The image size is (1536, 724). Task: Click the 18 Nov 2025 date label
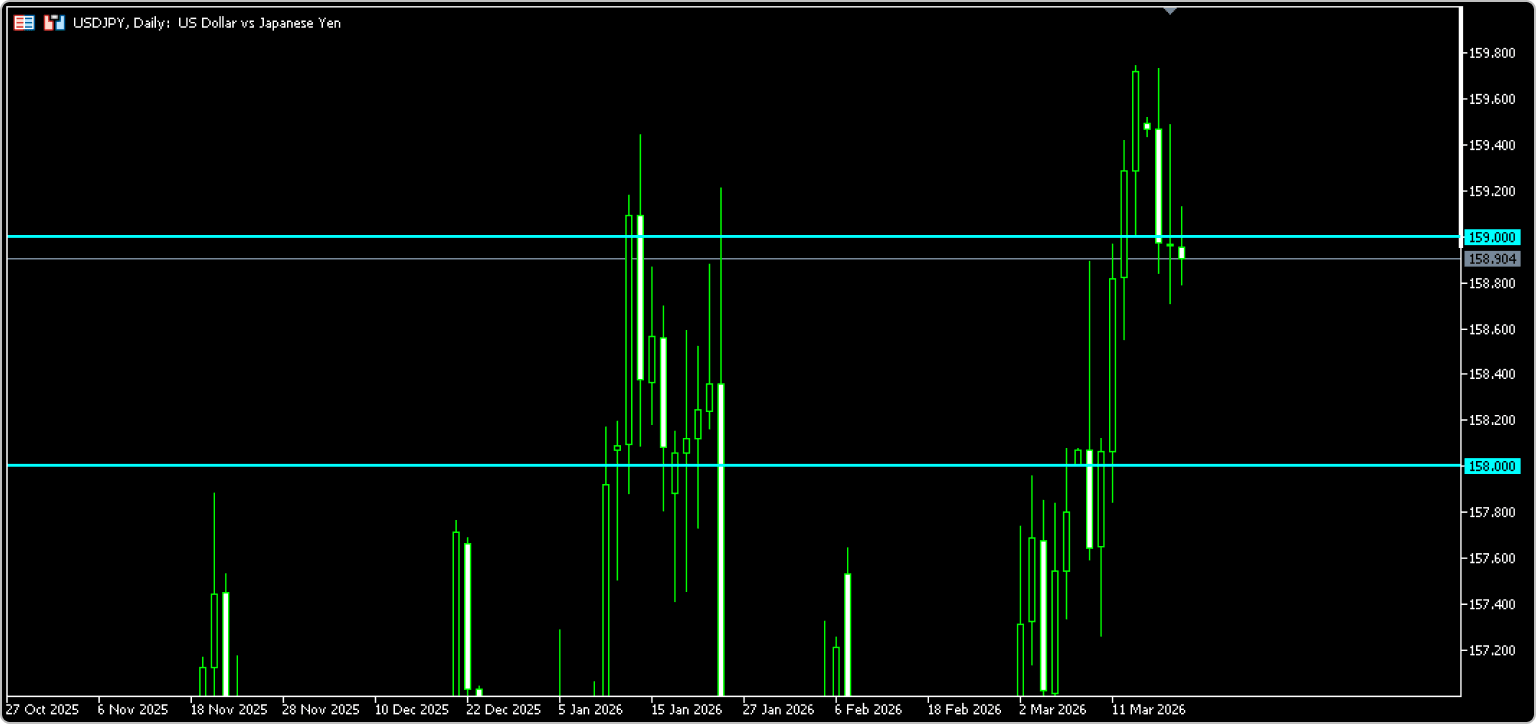click(x=229, y=709)
